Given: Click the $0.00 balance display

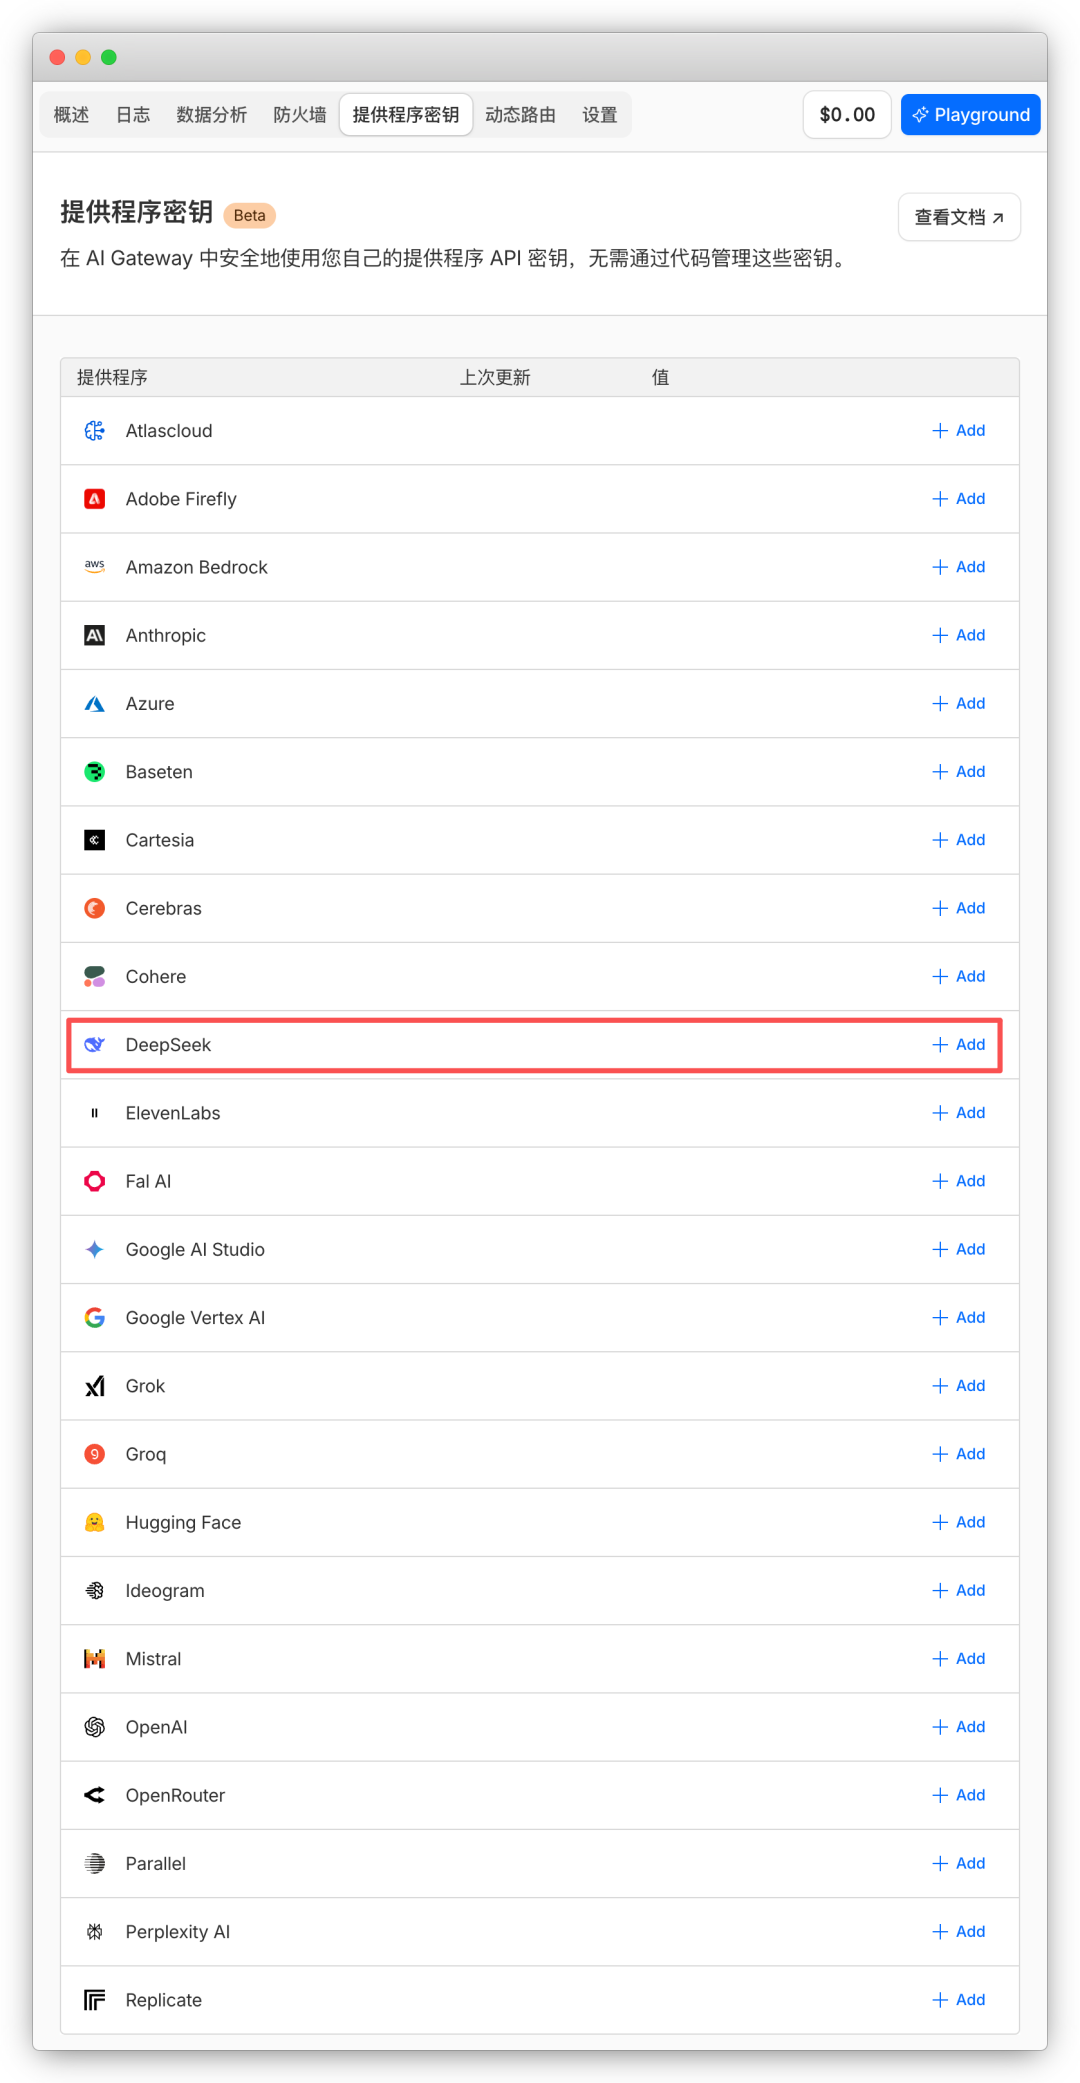Looking at the screenshot, I should (x=846, y=114).
